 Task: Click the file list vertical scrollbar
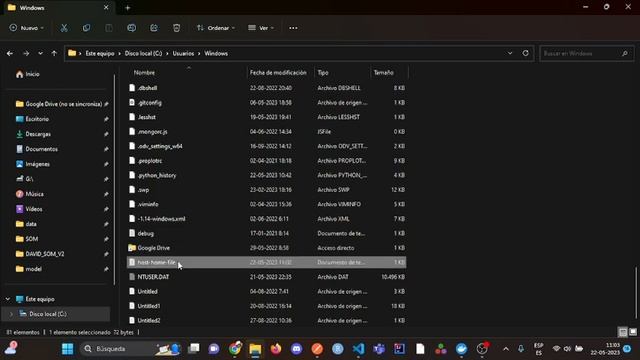636,292
